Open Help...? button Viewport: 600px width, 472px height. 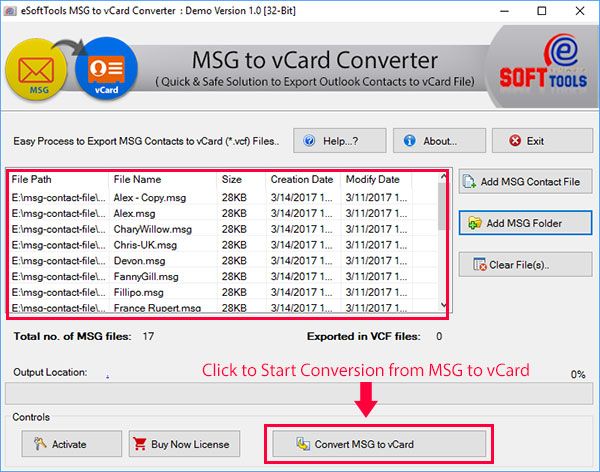coord(340,141)
